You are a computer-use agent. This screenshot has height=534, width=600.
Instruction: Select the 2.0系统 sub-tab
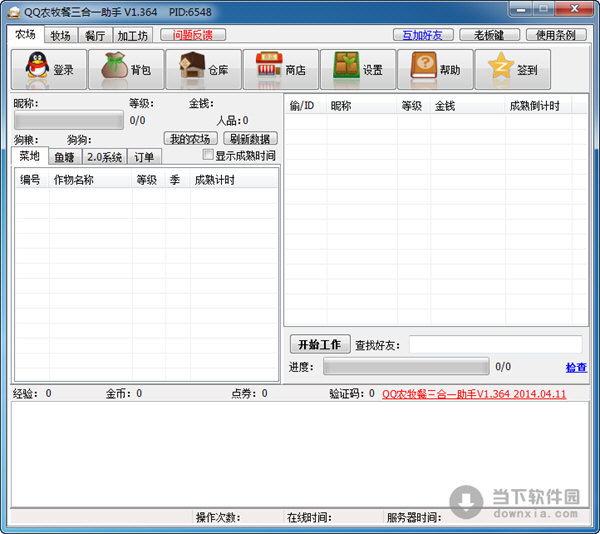pos(104,157)
